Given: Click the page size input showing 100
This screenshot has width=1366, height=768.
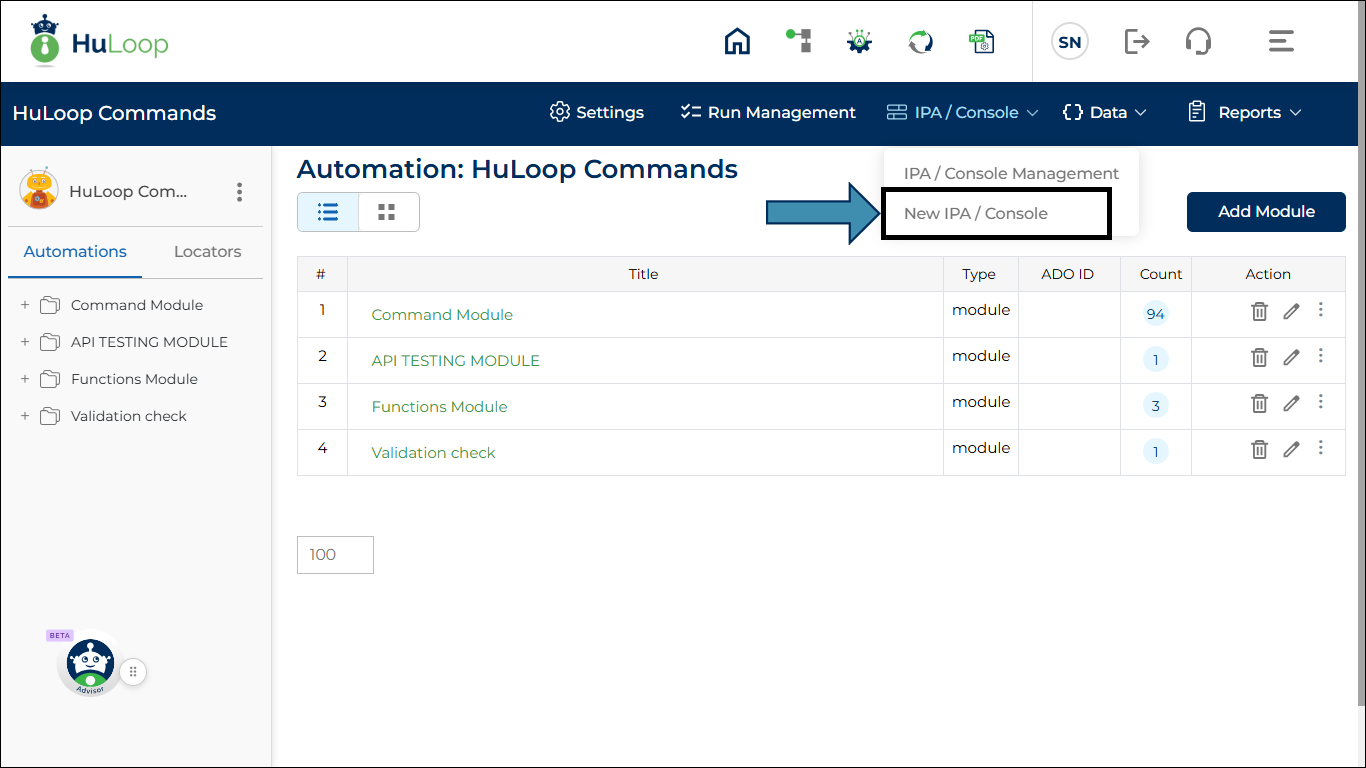Looking at the screenshot, I should (x=335, y=554).
